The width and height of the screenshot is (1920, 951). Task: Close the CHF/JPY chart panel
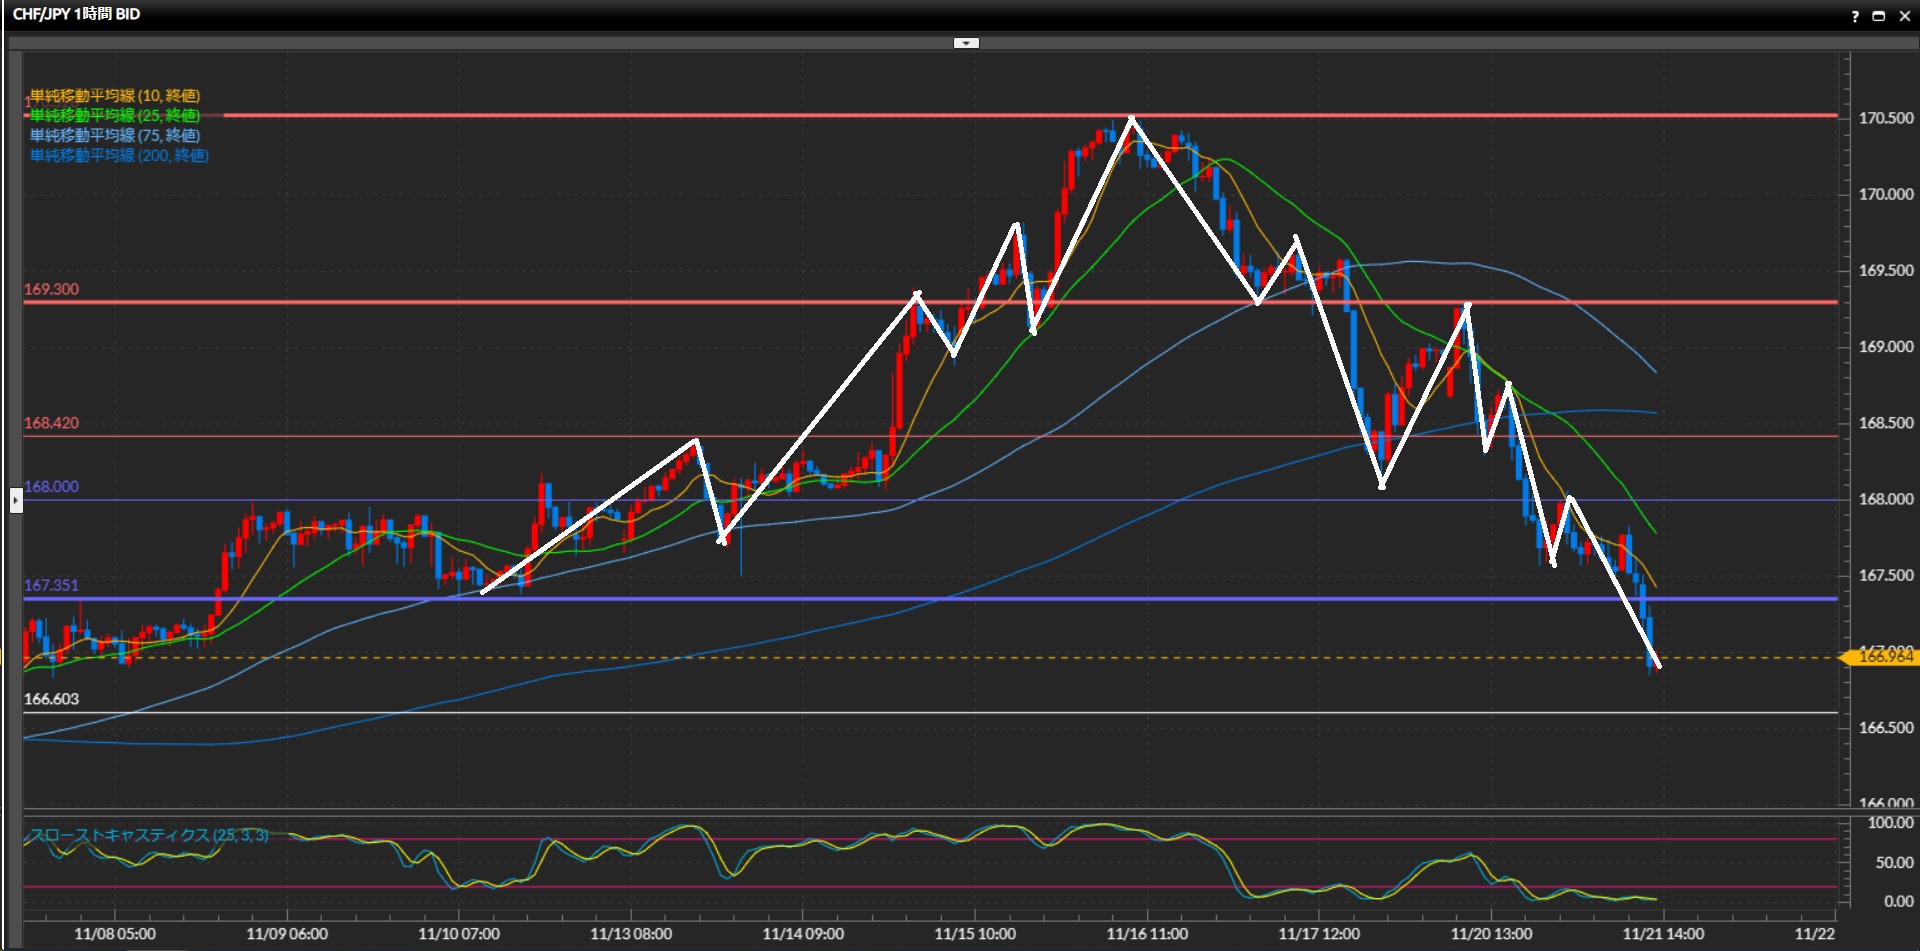[x=1903, y=16]
